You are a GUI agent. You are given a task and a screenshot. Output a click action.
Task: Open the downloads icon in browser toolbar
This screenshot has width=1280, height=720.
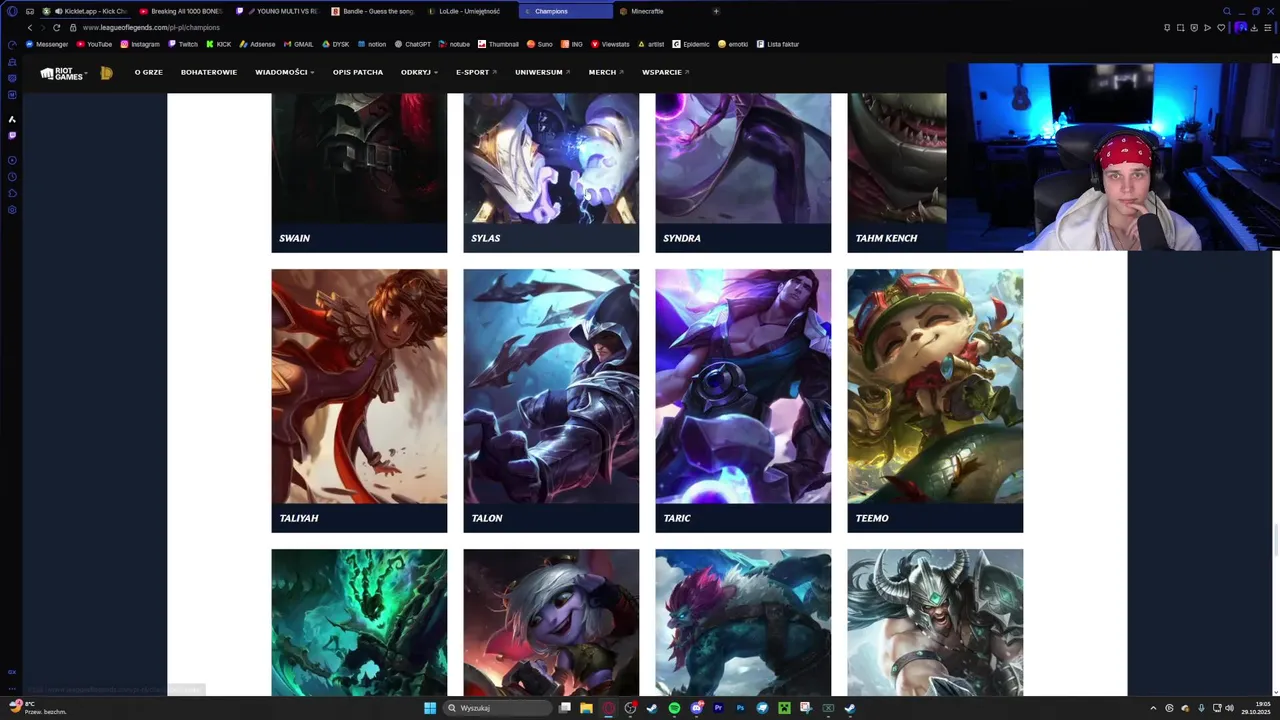coord(1254,27)
